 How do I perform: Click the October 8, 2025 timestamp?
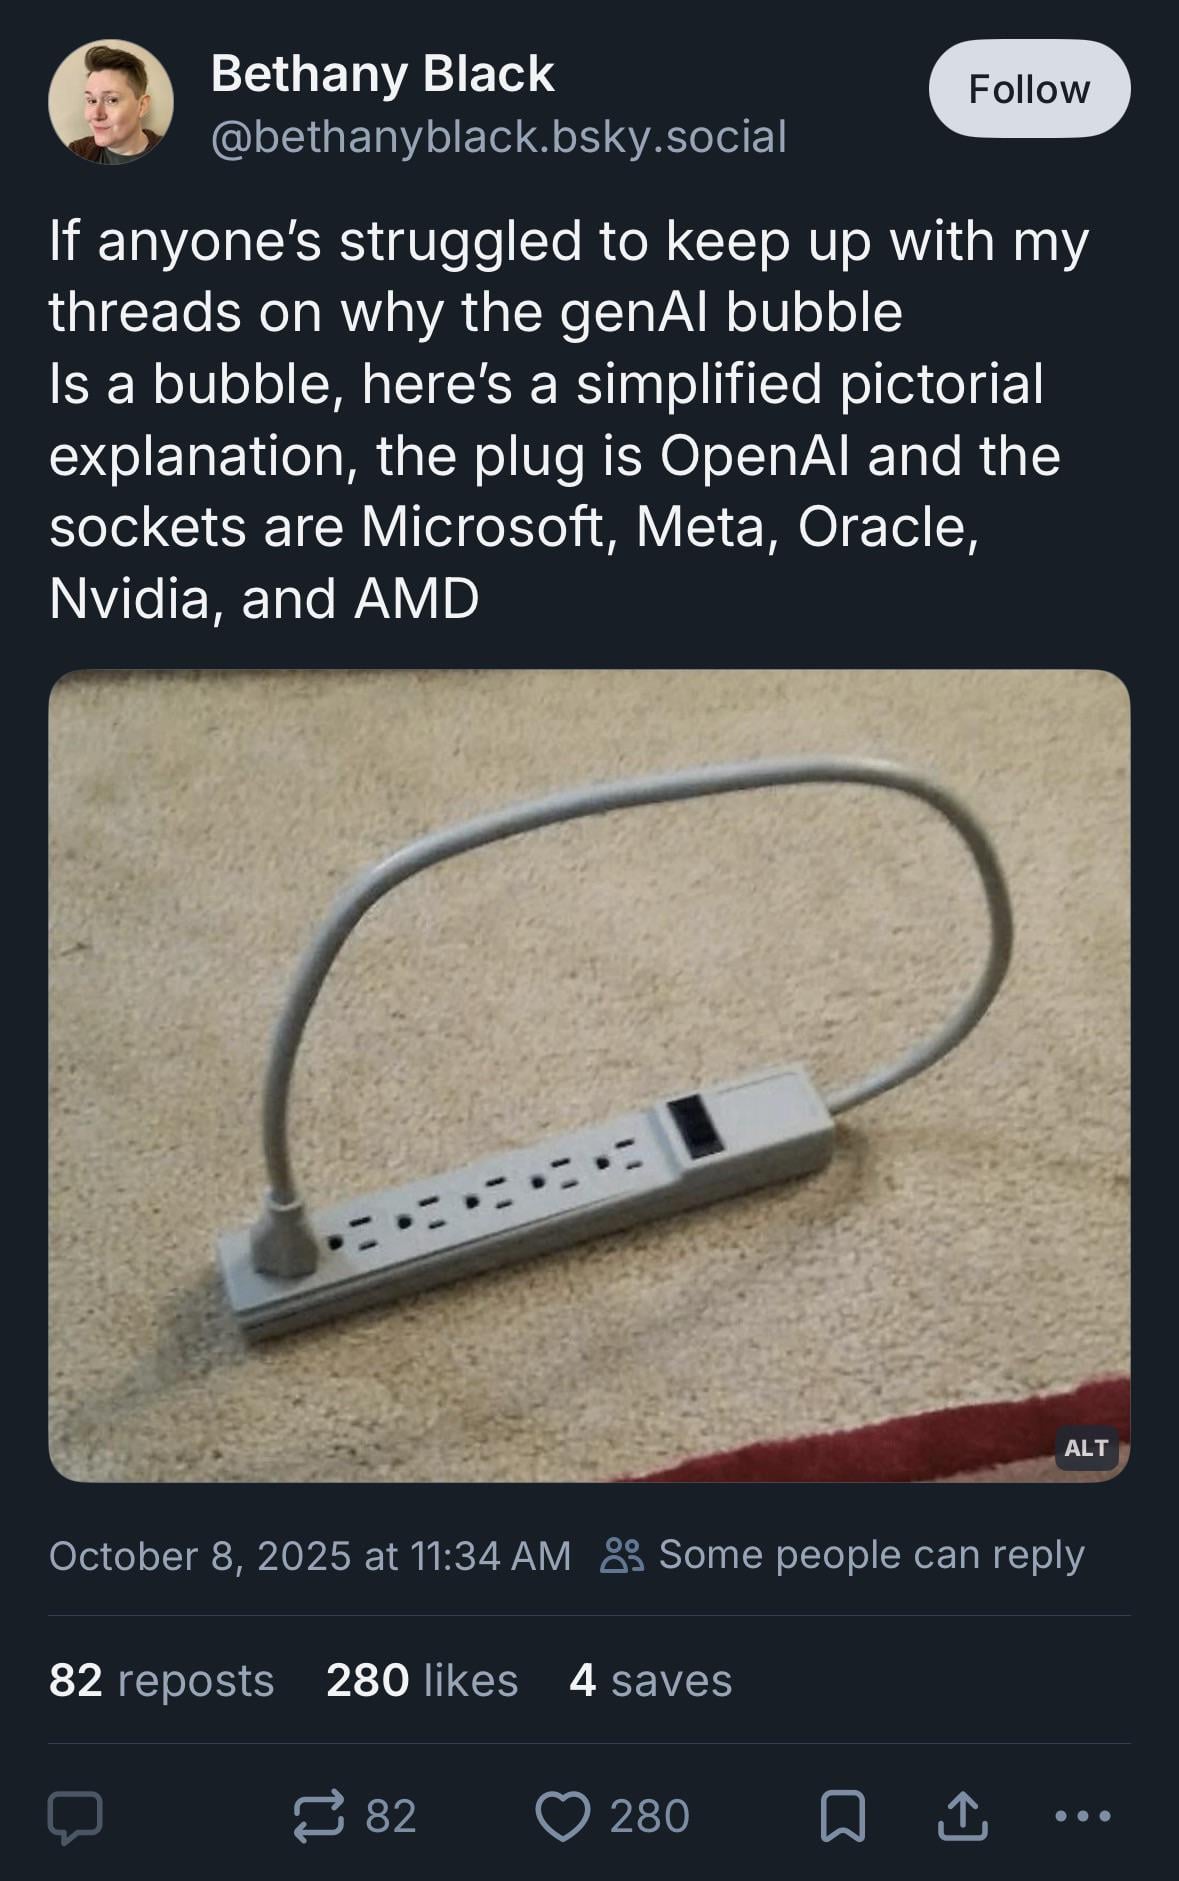point(309,1556)
